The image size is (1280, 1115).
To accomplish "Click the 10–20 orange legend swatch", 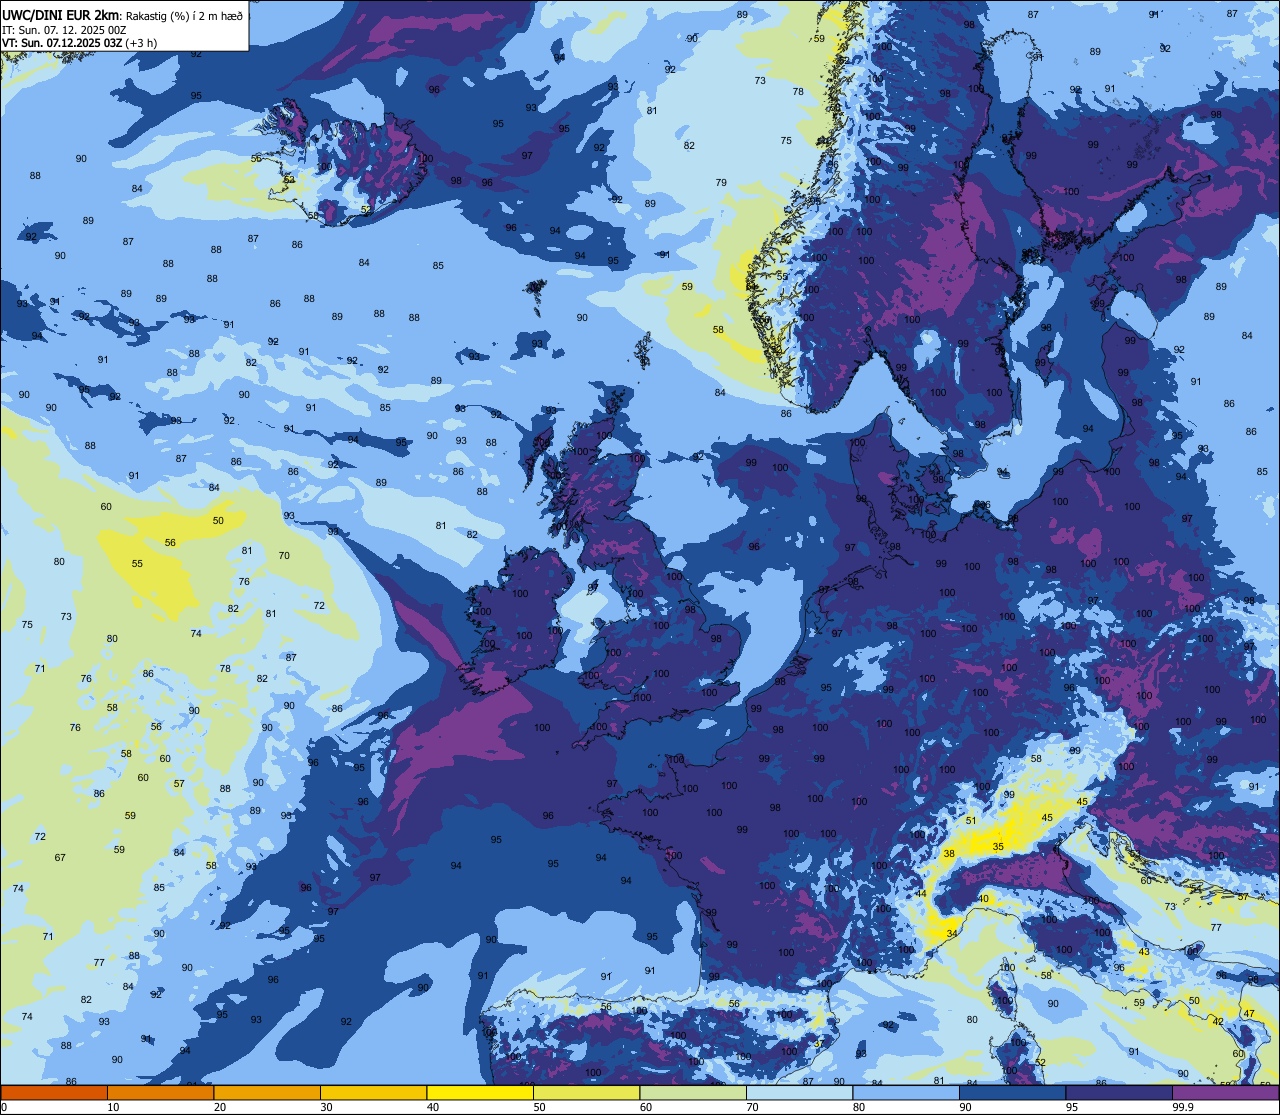I will pyautogui.click(x=160, y=1092).
